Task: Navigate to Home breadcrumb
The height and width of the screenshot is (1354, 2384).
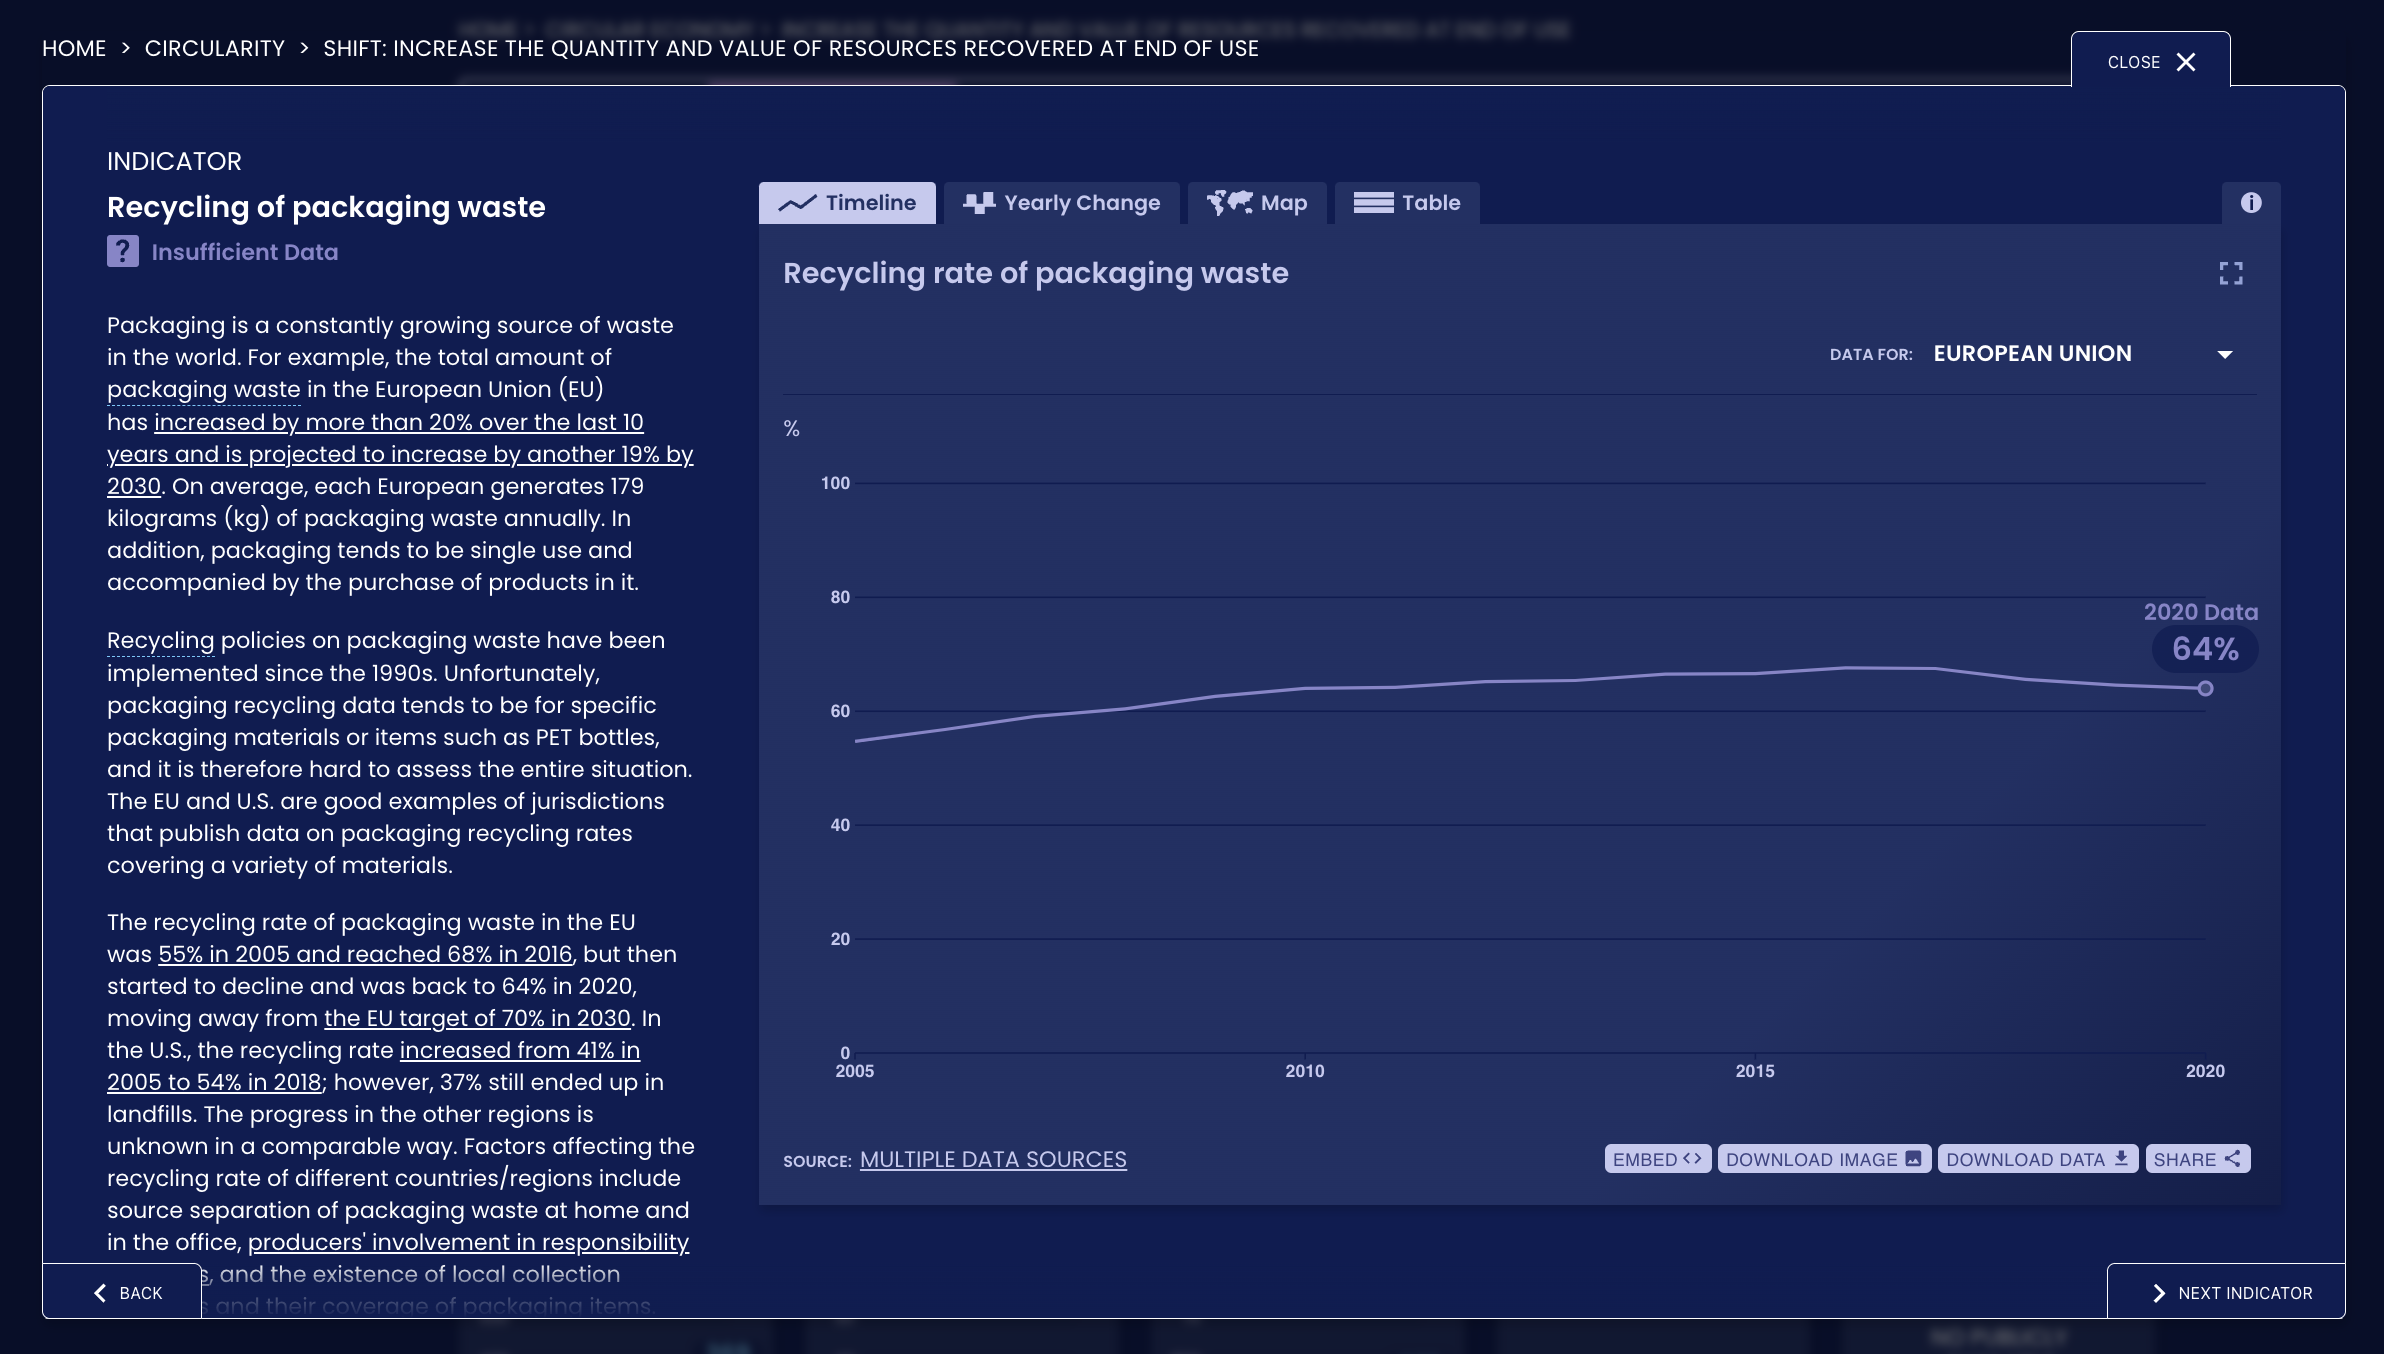Action: (74, 48)
